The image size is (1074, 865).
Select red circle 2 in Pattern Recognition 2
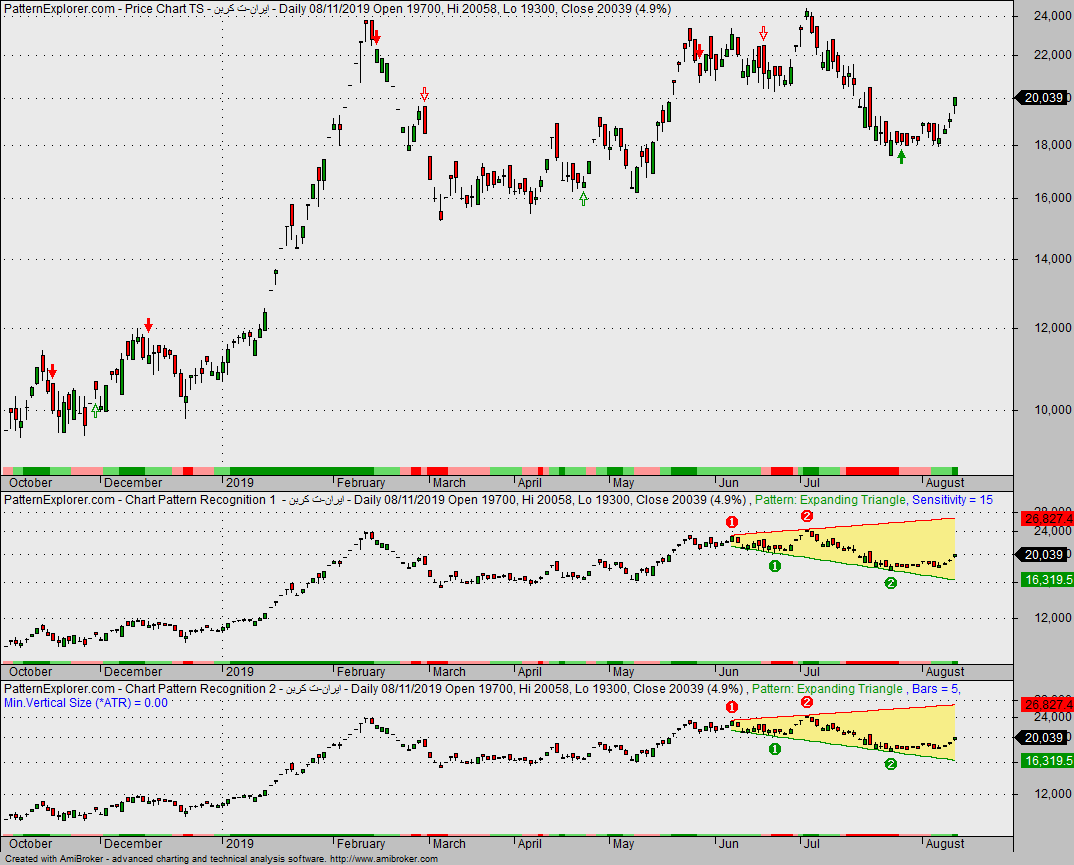click(x=807, y=702)
